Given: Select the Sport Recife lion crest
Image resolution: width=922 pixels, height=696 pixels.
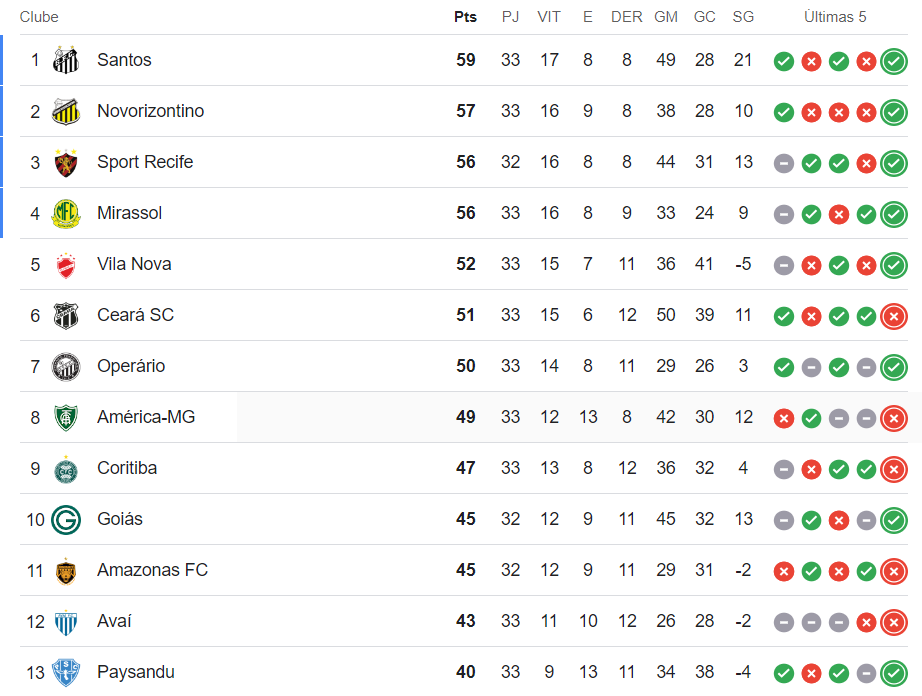Looking at the screenshot, I should click(x=66, y=162).
